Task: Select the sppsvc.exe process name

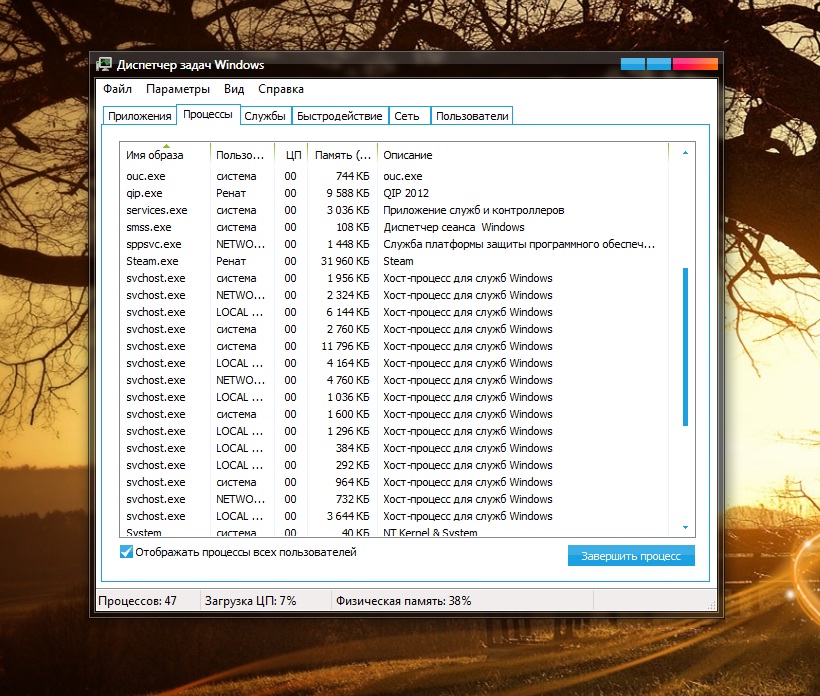Action: pos(154,244)
